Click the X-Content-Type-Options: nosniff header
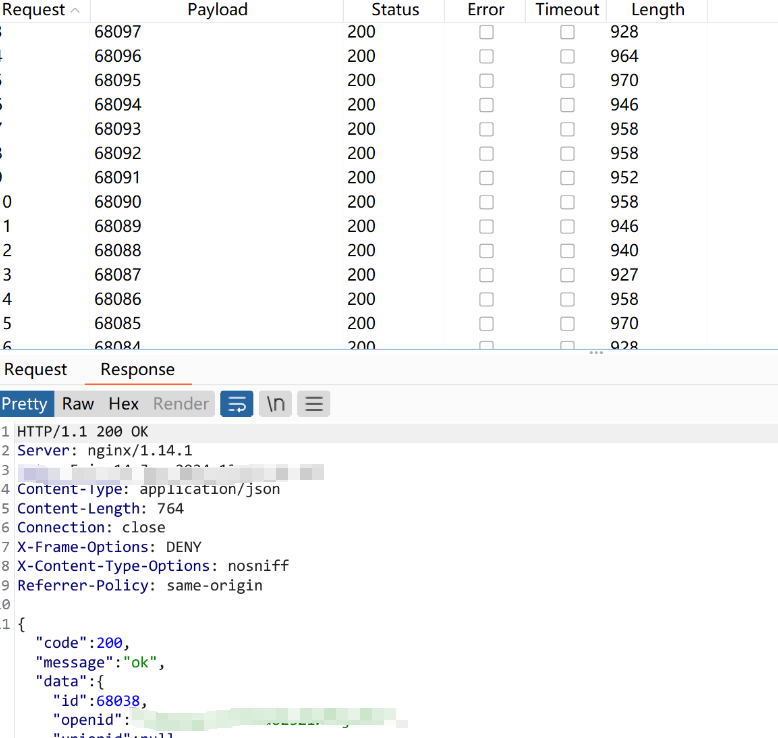Screen dimensions: 778x738 (x=153, y=566)
